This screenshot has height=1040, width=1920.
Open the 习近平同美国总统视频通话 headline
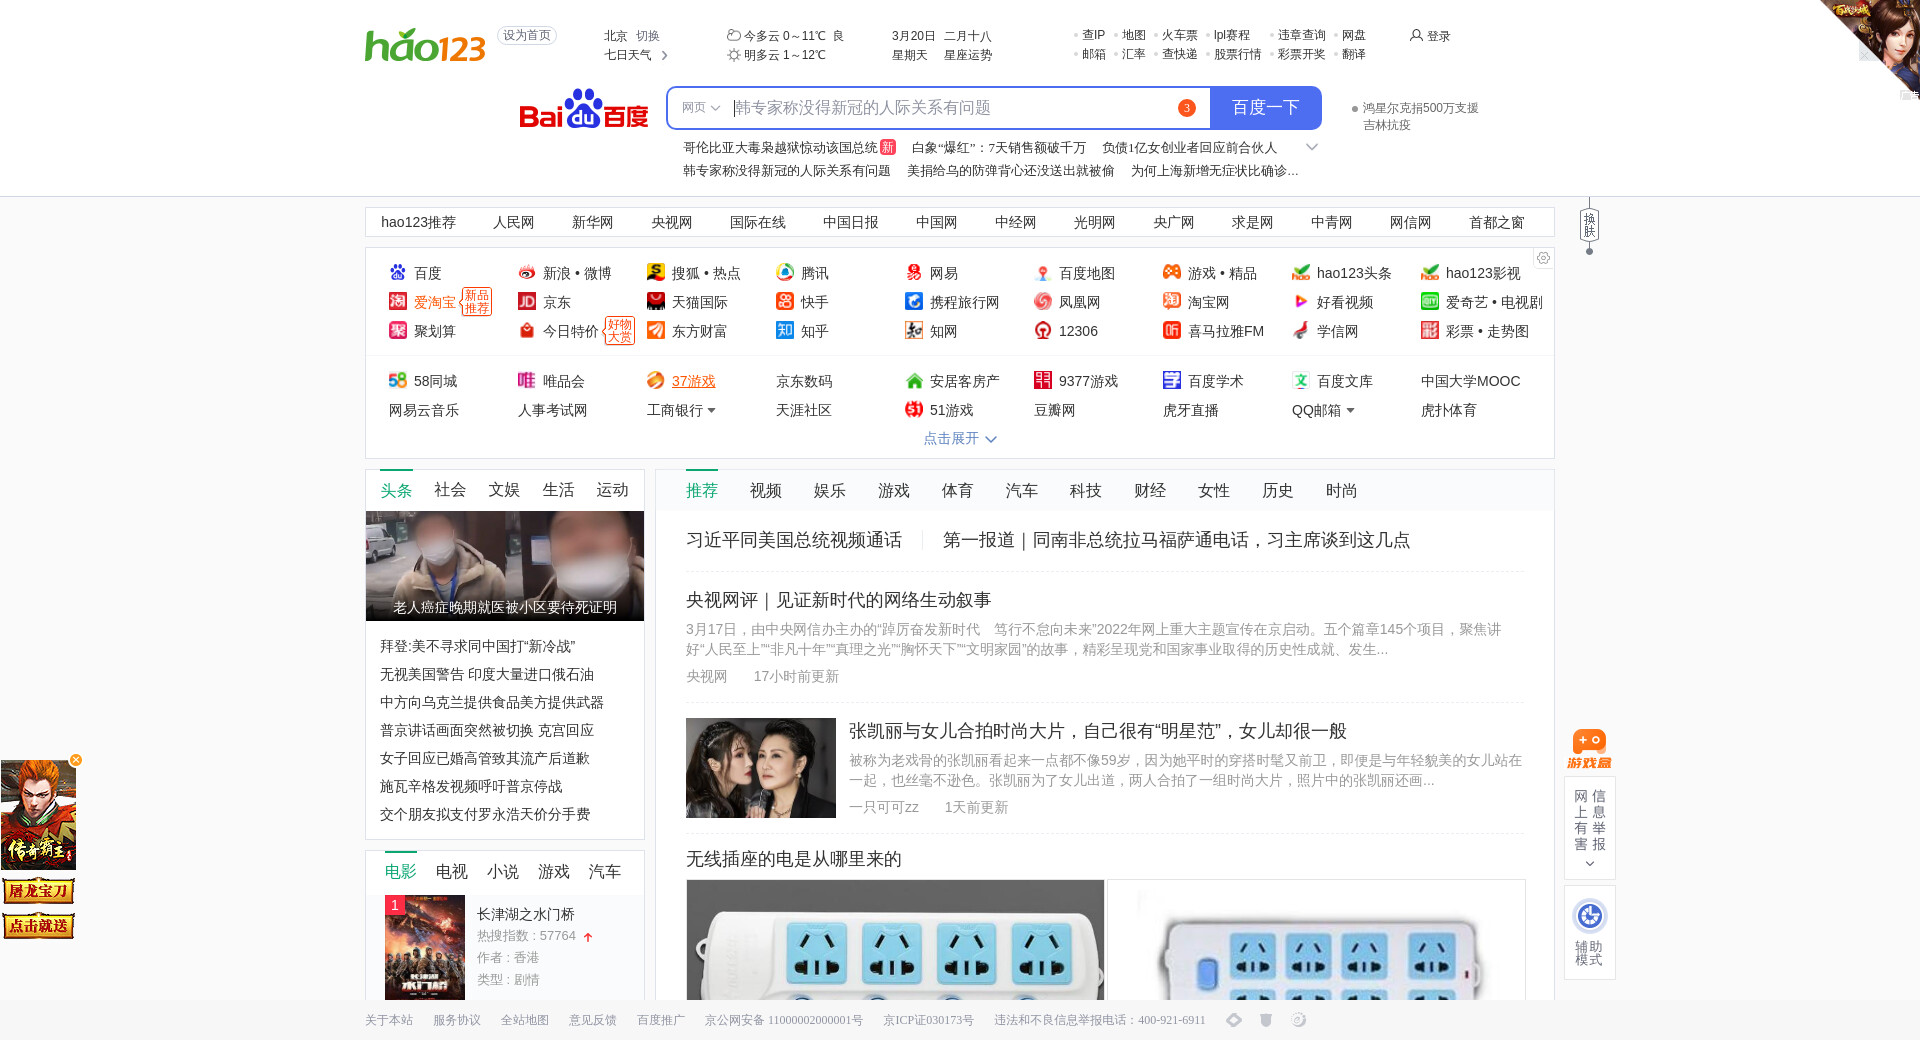click(793, 540)
